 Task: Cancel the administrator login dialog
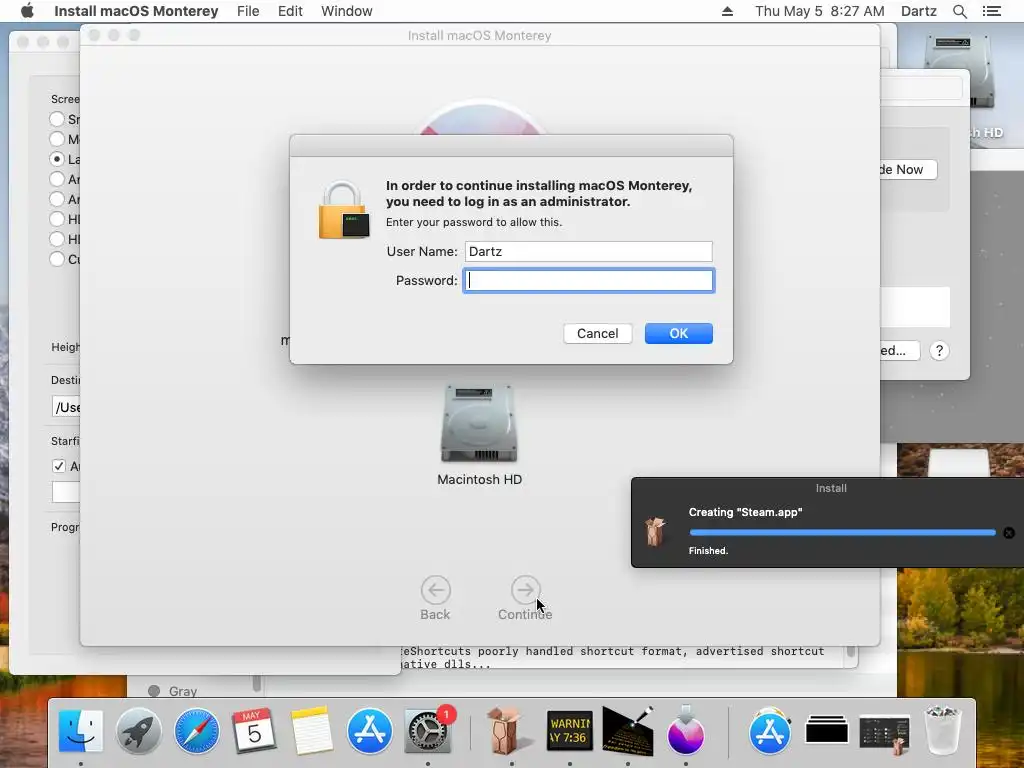point(598,334)
